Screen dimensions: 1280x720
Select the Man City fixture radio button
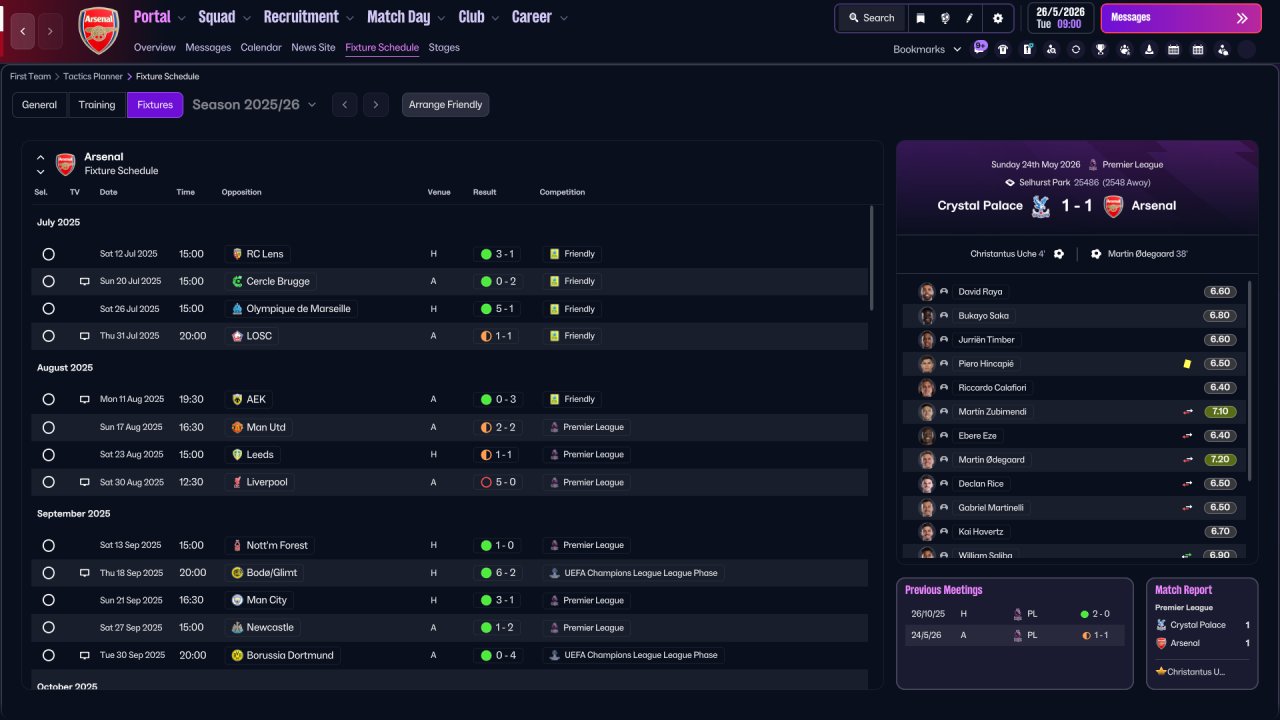click(48, 600)
